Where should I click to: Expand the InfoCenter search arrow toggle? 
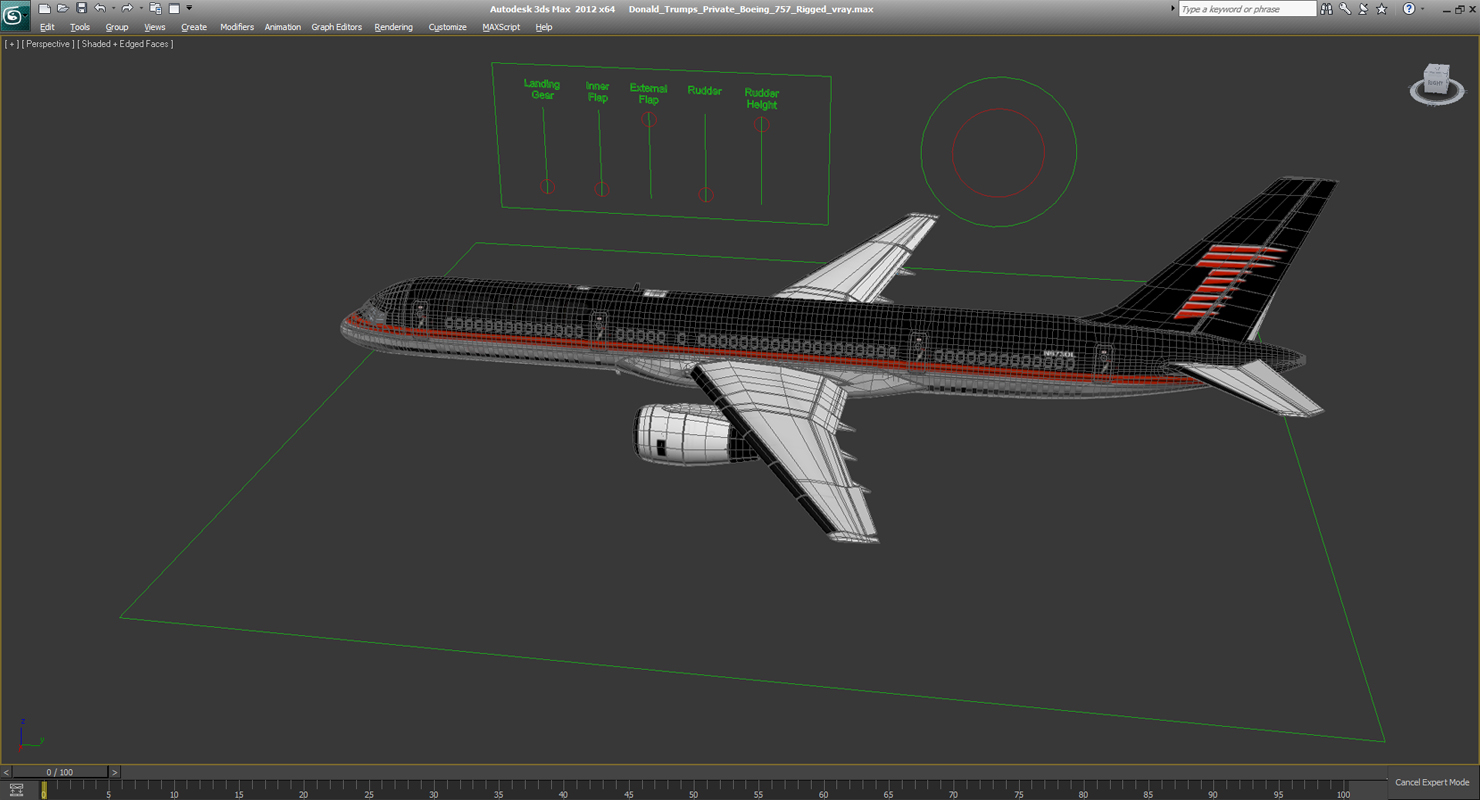point(1172,9)
